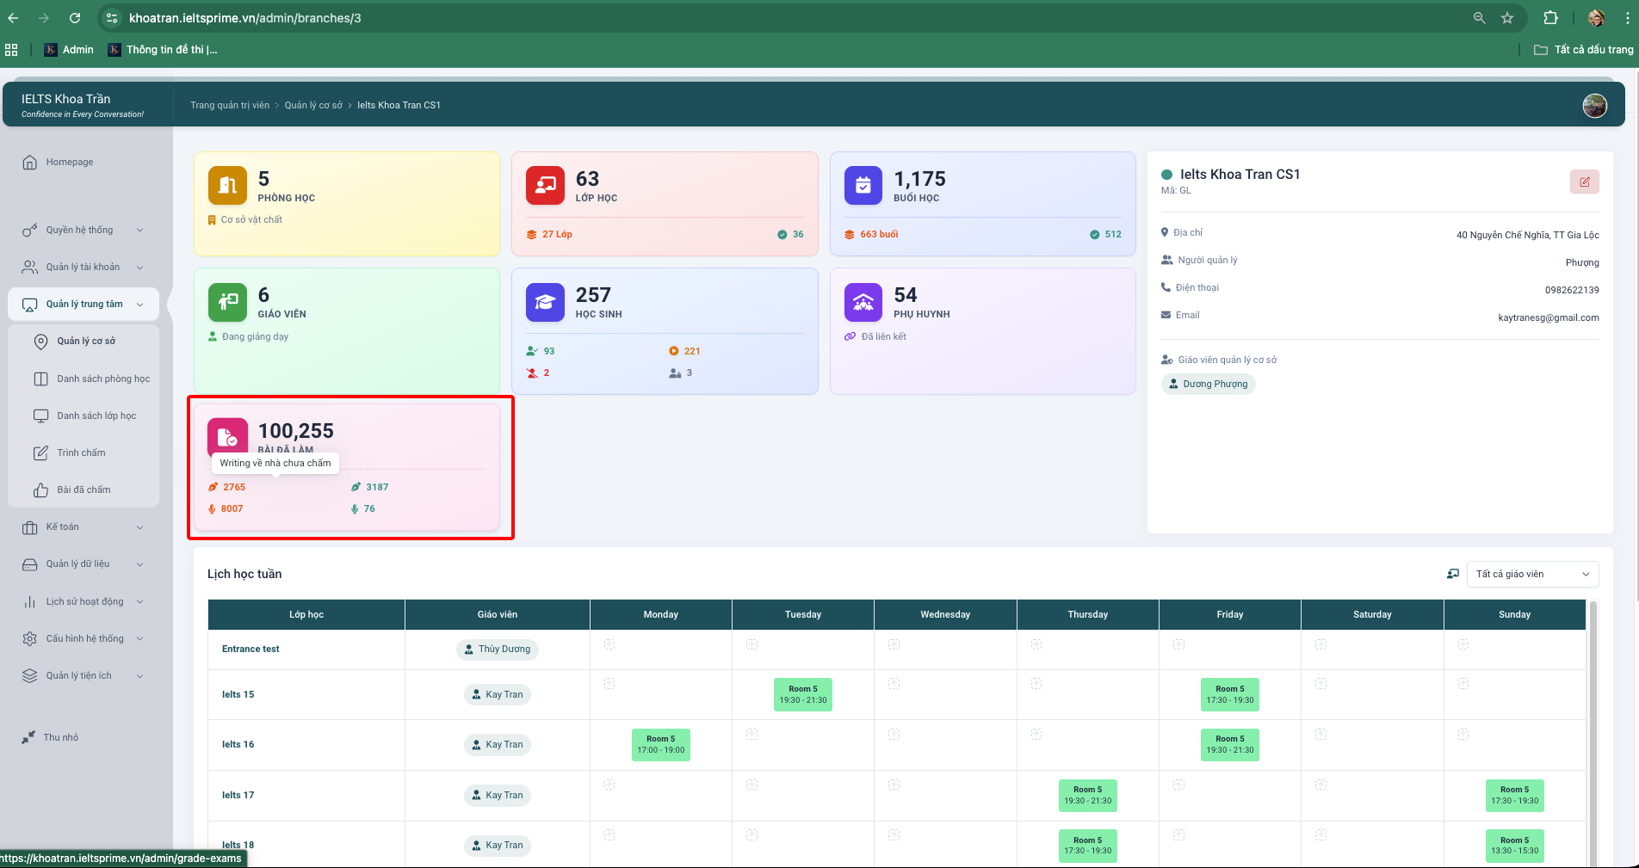Open user avatar in header
The width and height of the screenshot is (1639, 868).
pyautogui.click(x=1594, y=105)
